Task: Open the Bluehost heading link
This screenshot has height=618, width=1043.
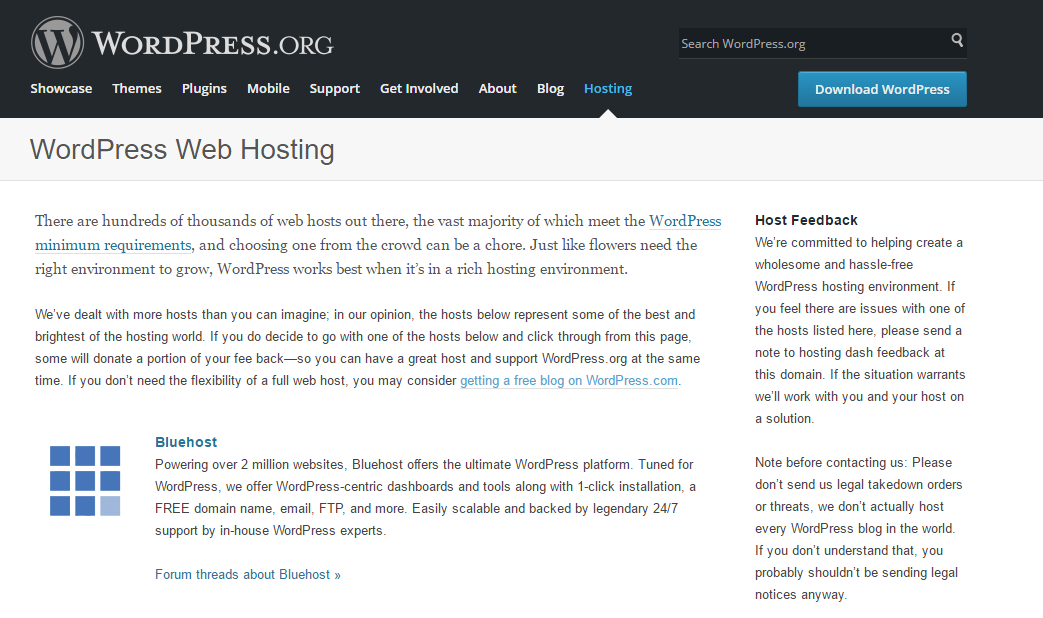Action: pyautogui.click(x=186, y=442)
